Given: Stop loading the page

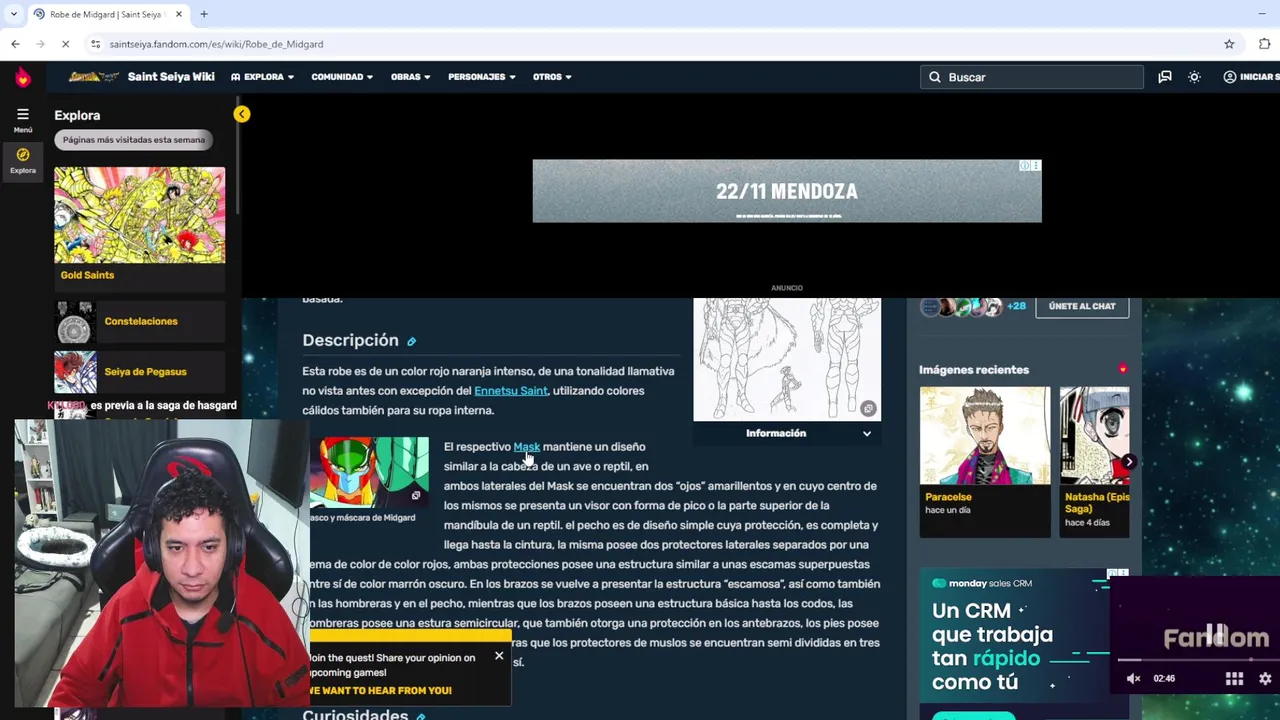Looking at the screenshot, I should click(x=65, y=44).
